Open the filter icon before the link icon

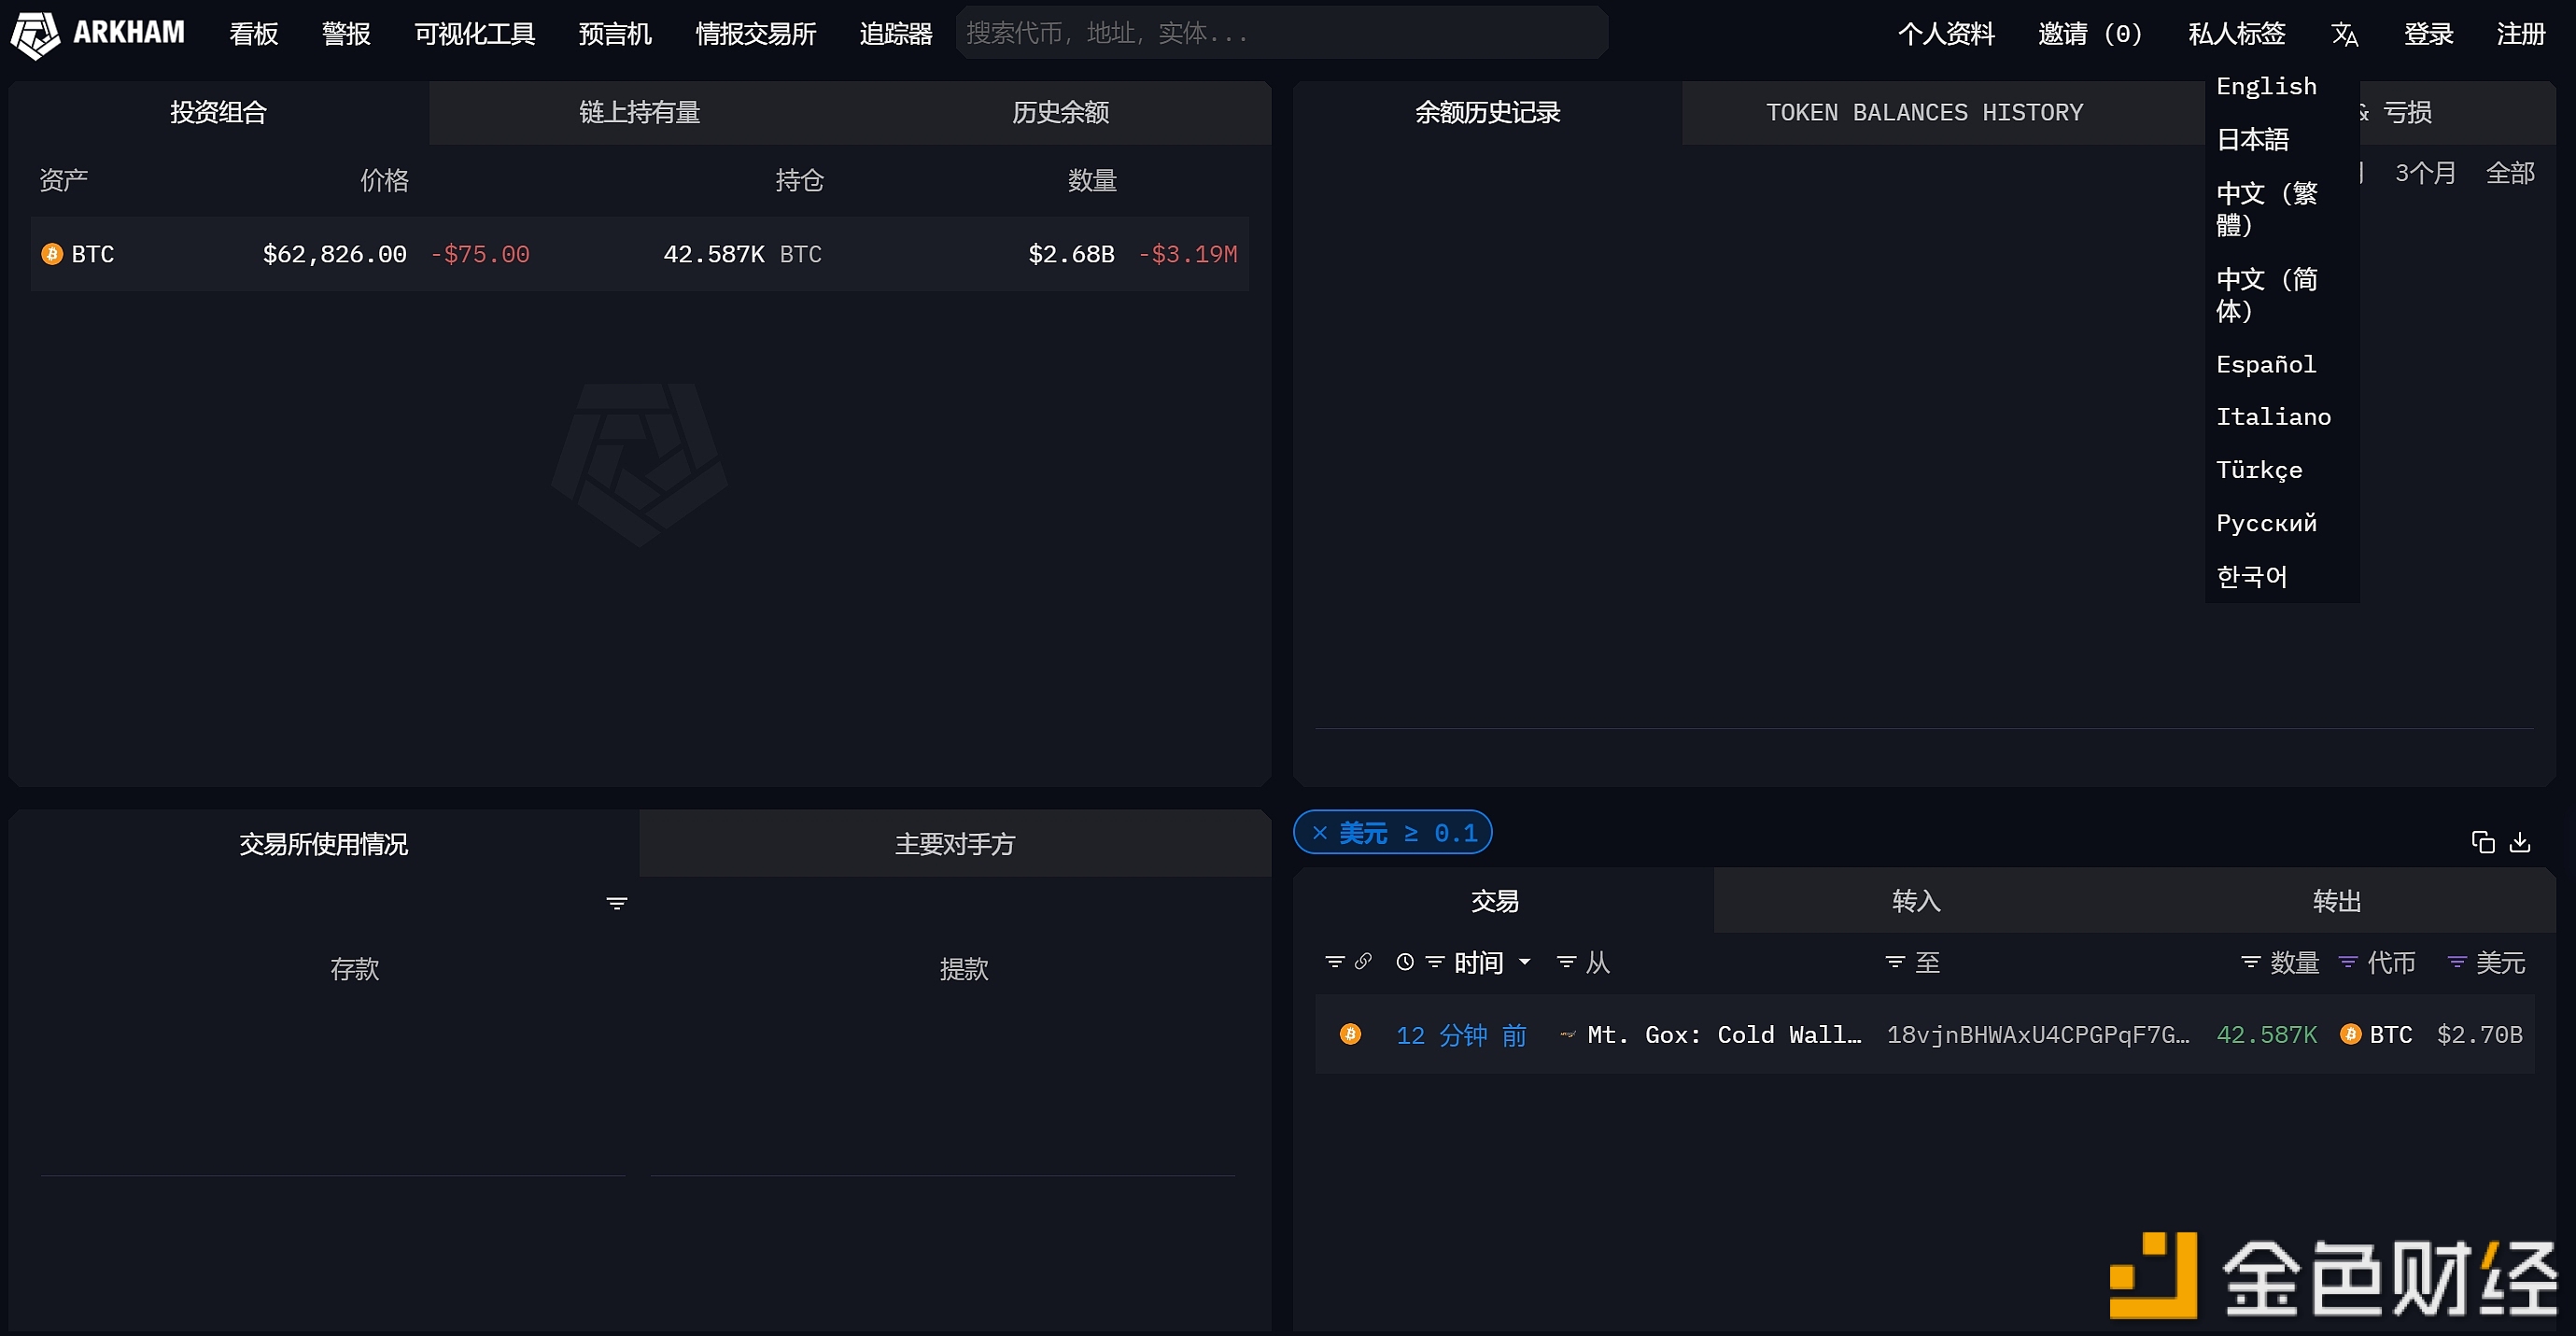pos(1335,962)
